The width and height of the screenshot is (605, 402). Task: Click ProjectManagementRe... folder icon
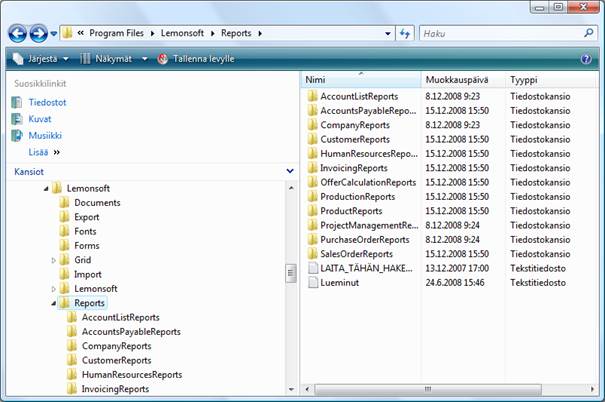(x=313, y=225)
